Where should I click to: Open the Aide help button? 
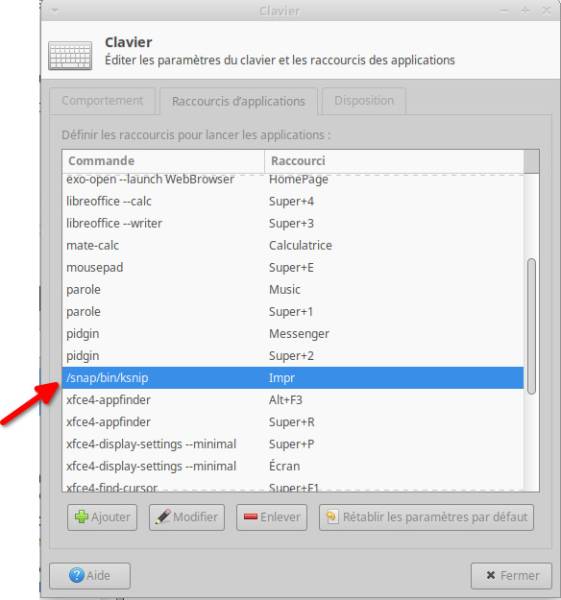pyautogui.click(x=90, y=575)
